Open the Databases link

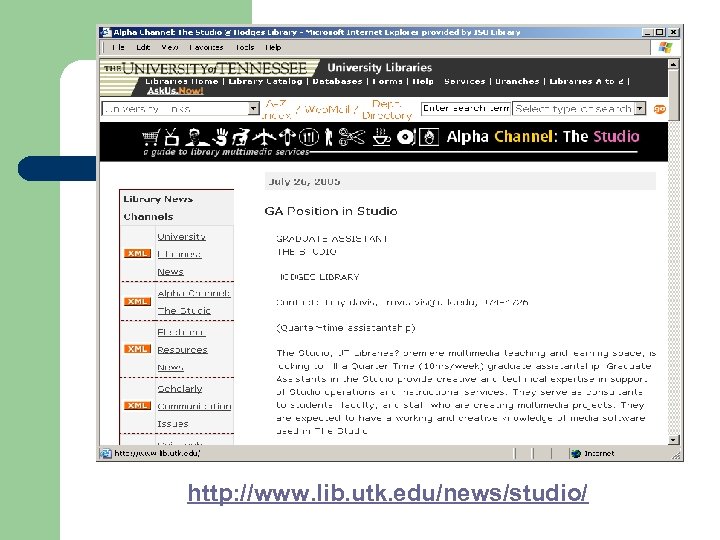tap(337, 81)
